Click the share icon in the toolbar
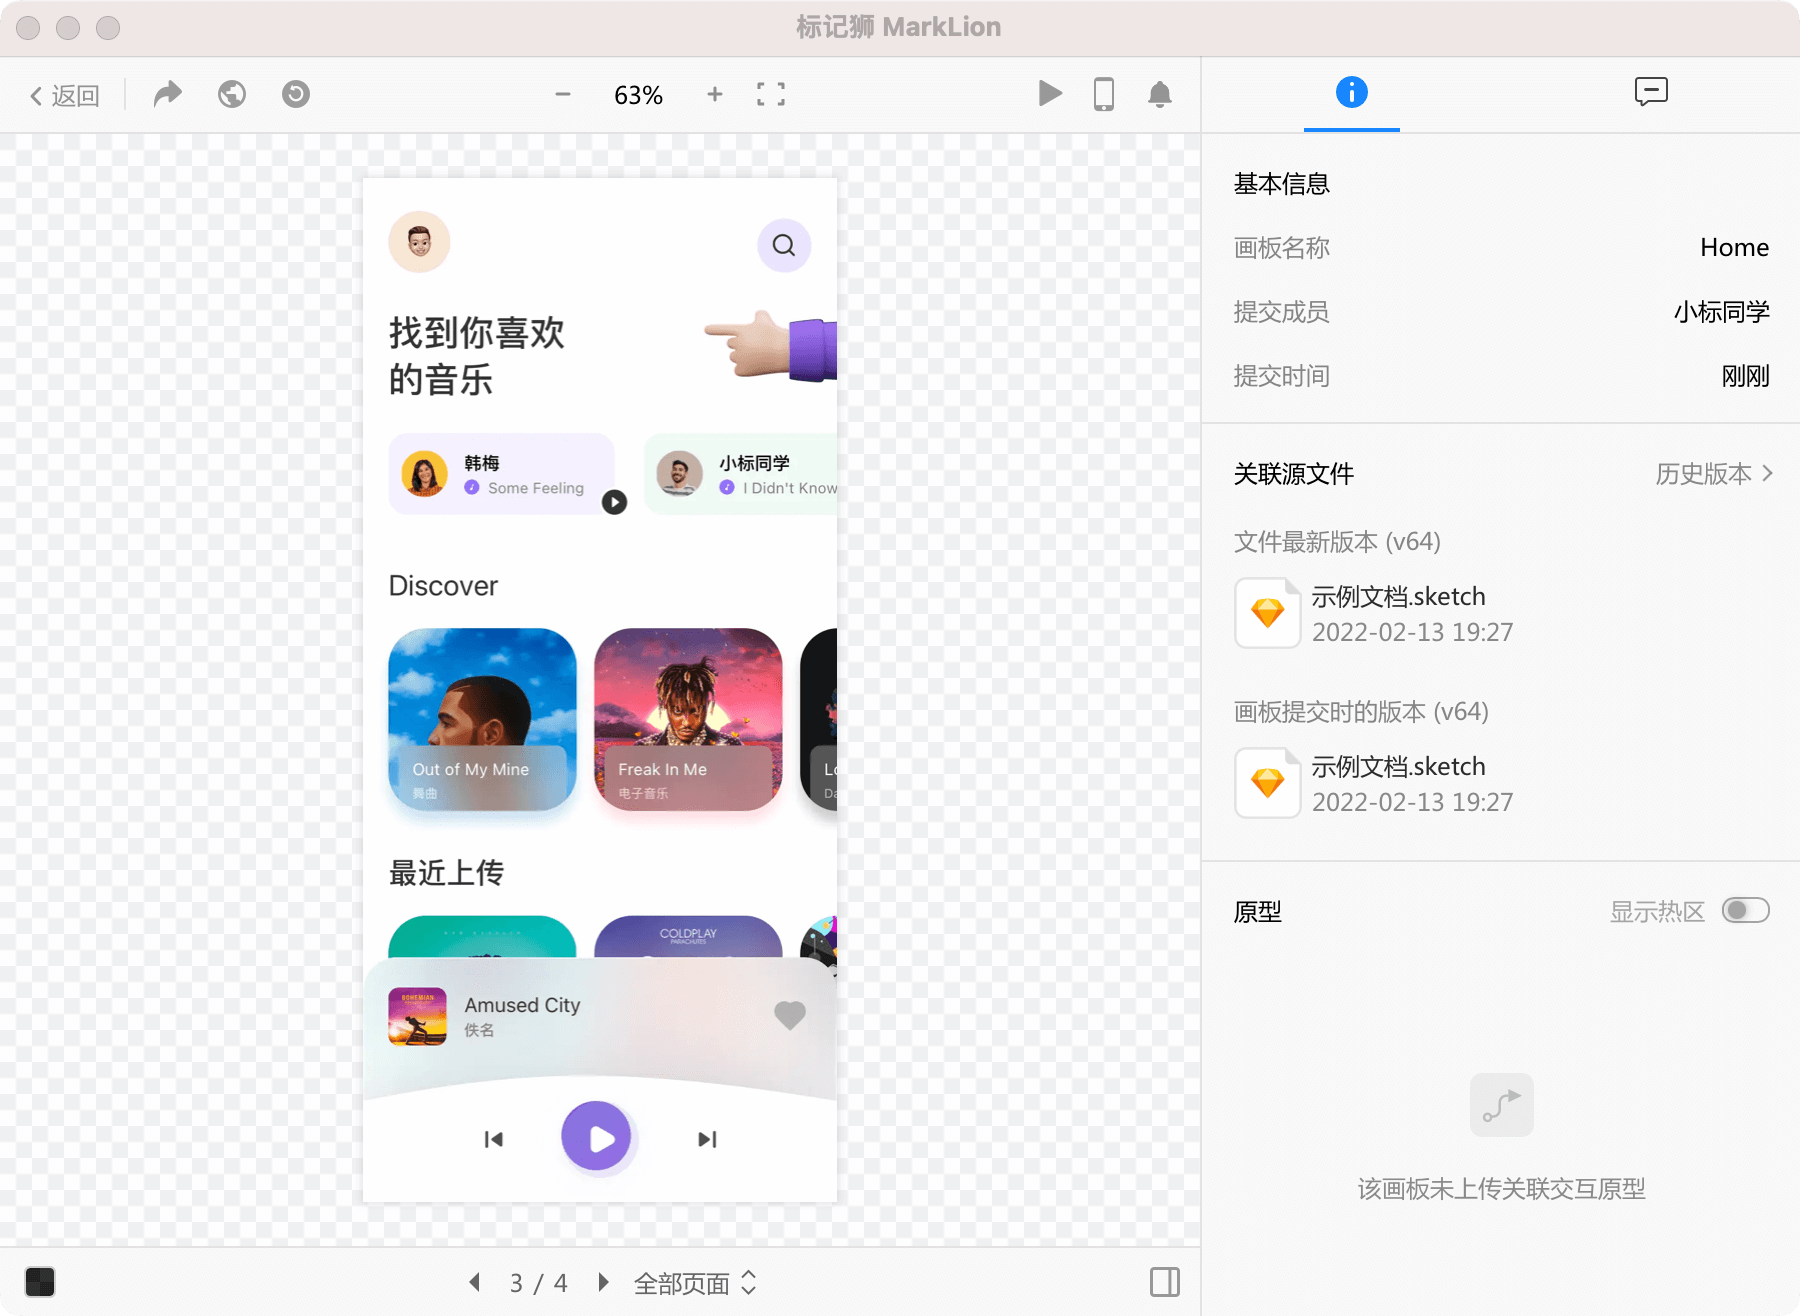 pos(167,94)
